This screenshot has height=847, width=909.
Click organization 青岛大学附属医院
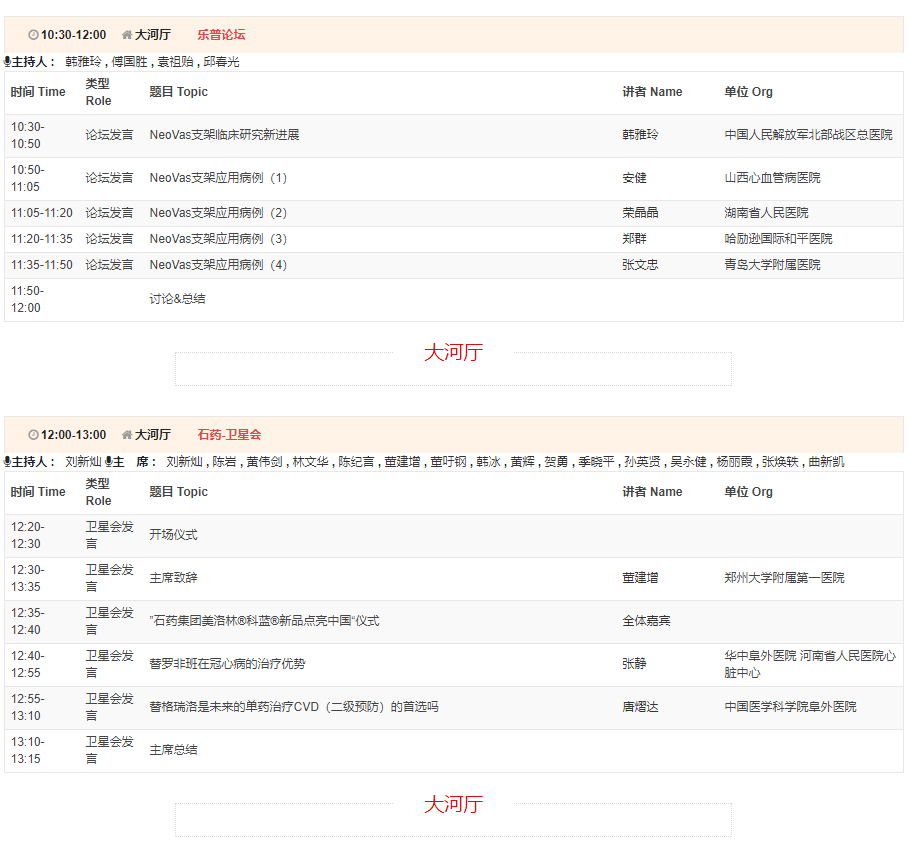point(772,265)
